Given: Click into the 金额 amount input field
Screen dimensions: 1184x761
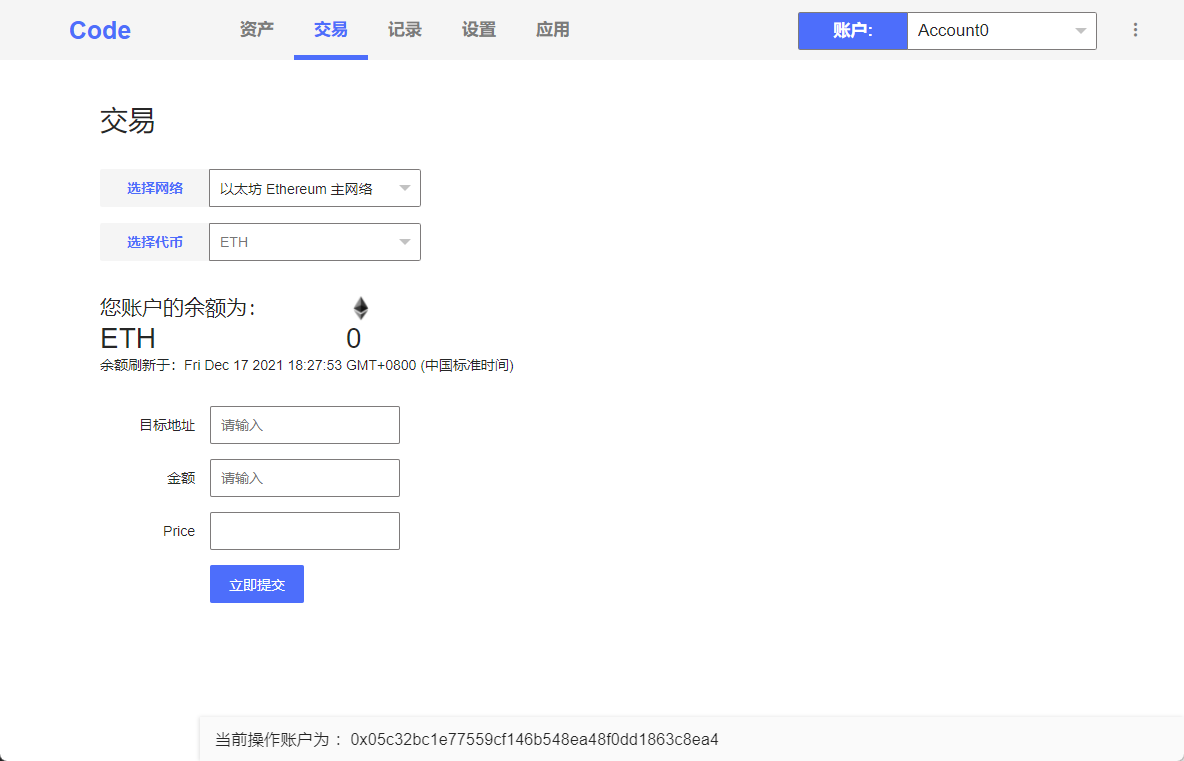Looking at the screenshot, I should (304, 477).
